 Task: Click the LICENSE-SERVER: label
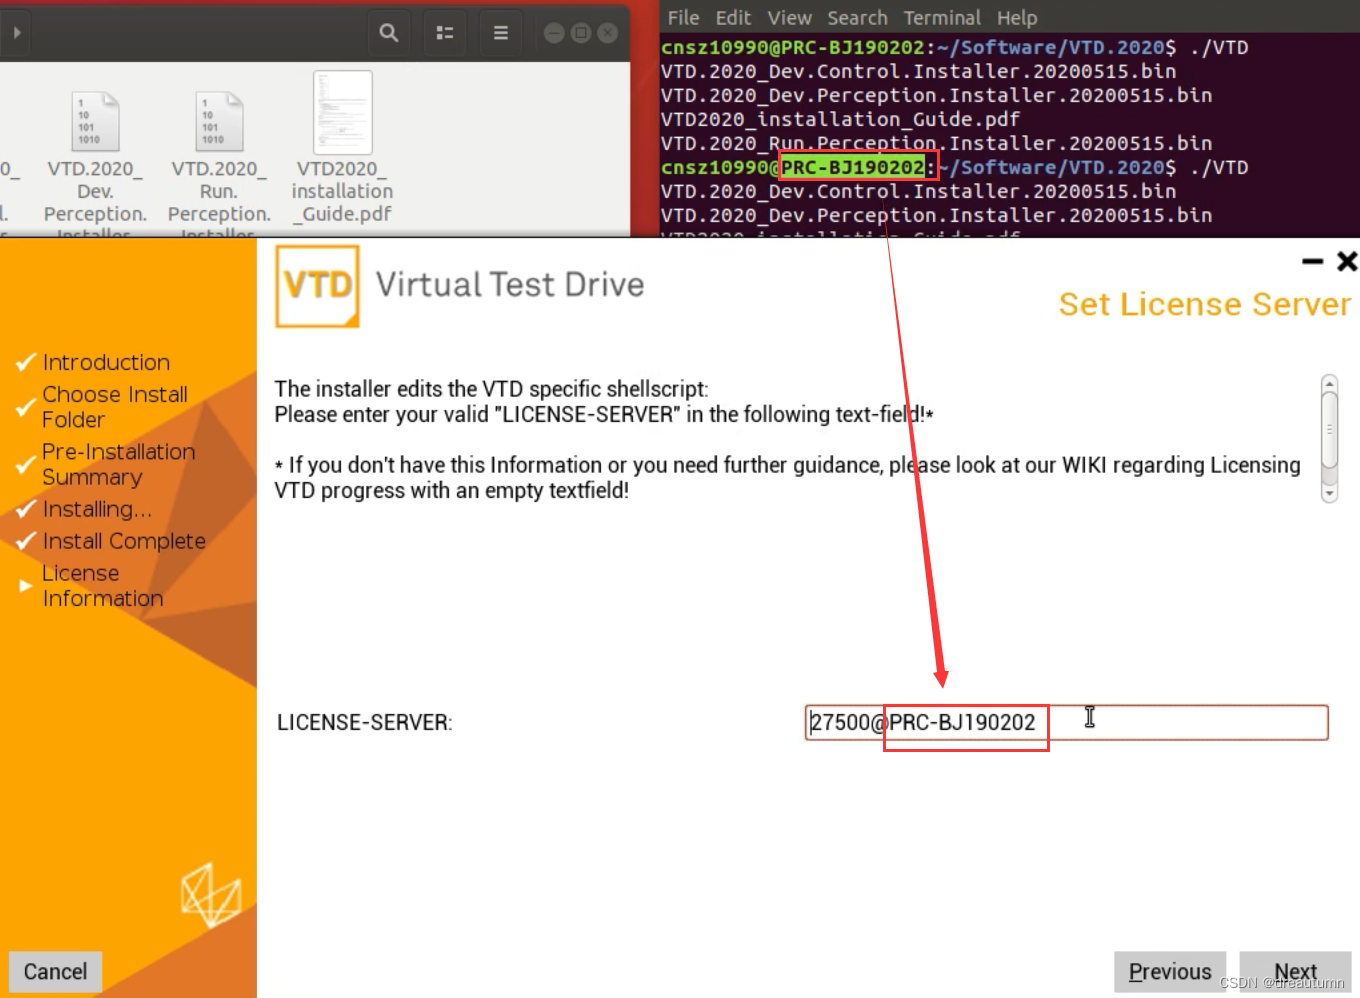(x=365, y=723)
